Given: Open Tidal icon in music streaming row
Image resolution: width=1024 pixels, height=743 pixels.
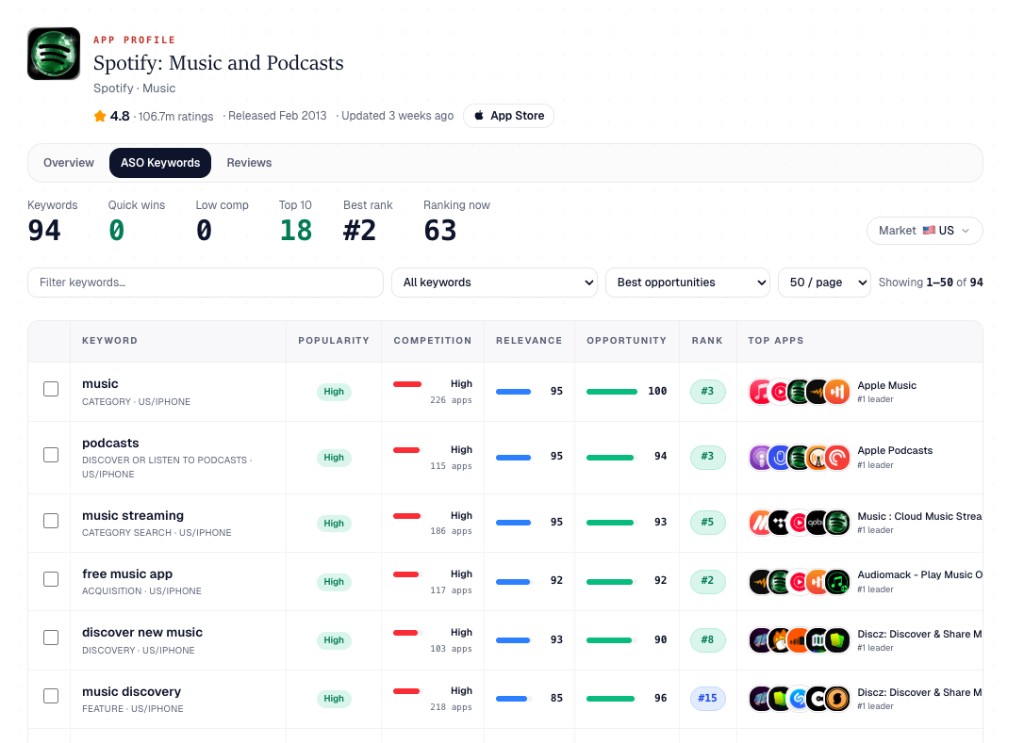Looking at the screenshot, I should (x=780, y=523).
